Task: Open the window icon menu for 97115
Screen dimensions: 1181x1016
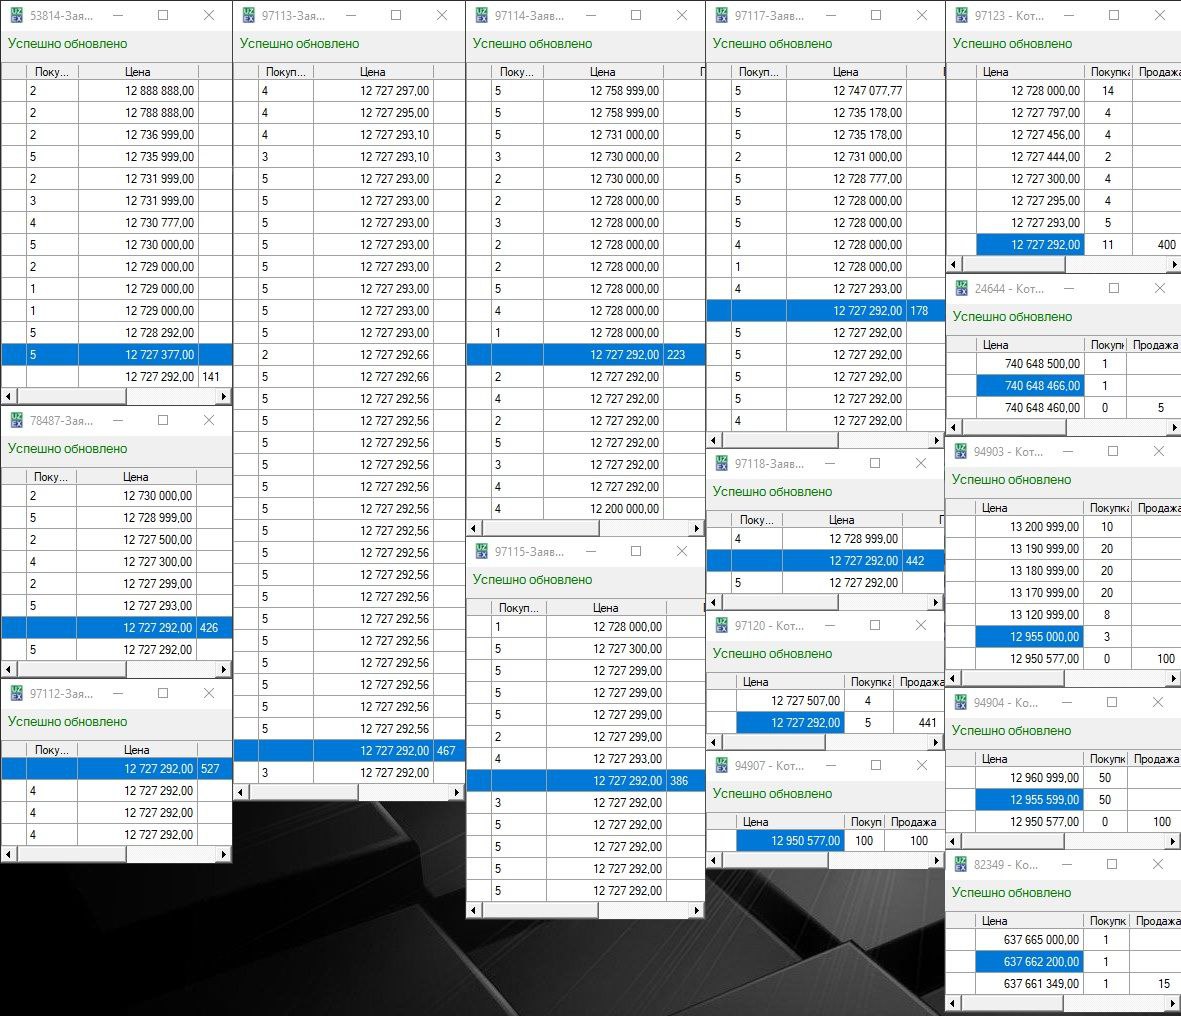Action: (482, 552)
